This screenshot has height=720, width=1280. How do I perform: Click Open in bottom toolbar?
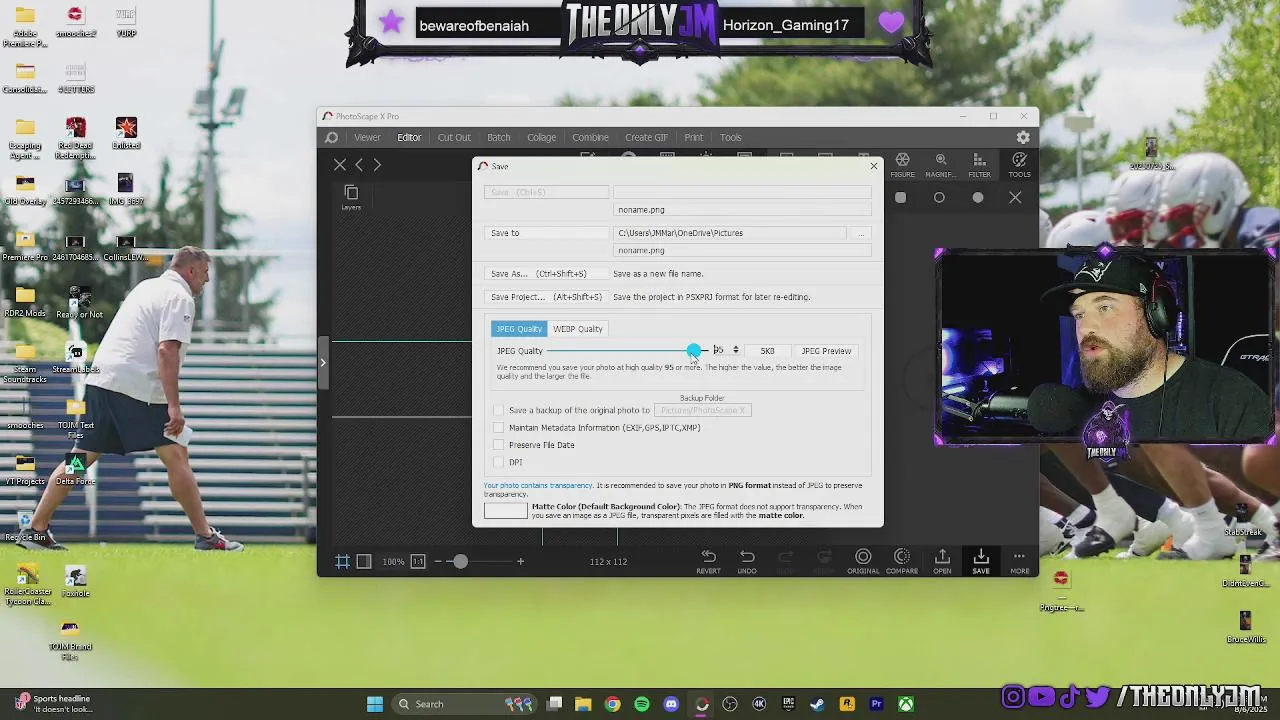[x=942, y=562]
